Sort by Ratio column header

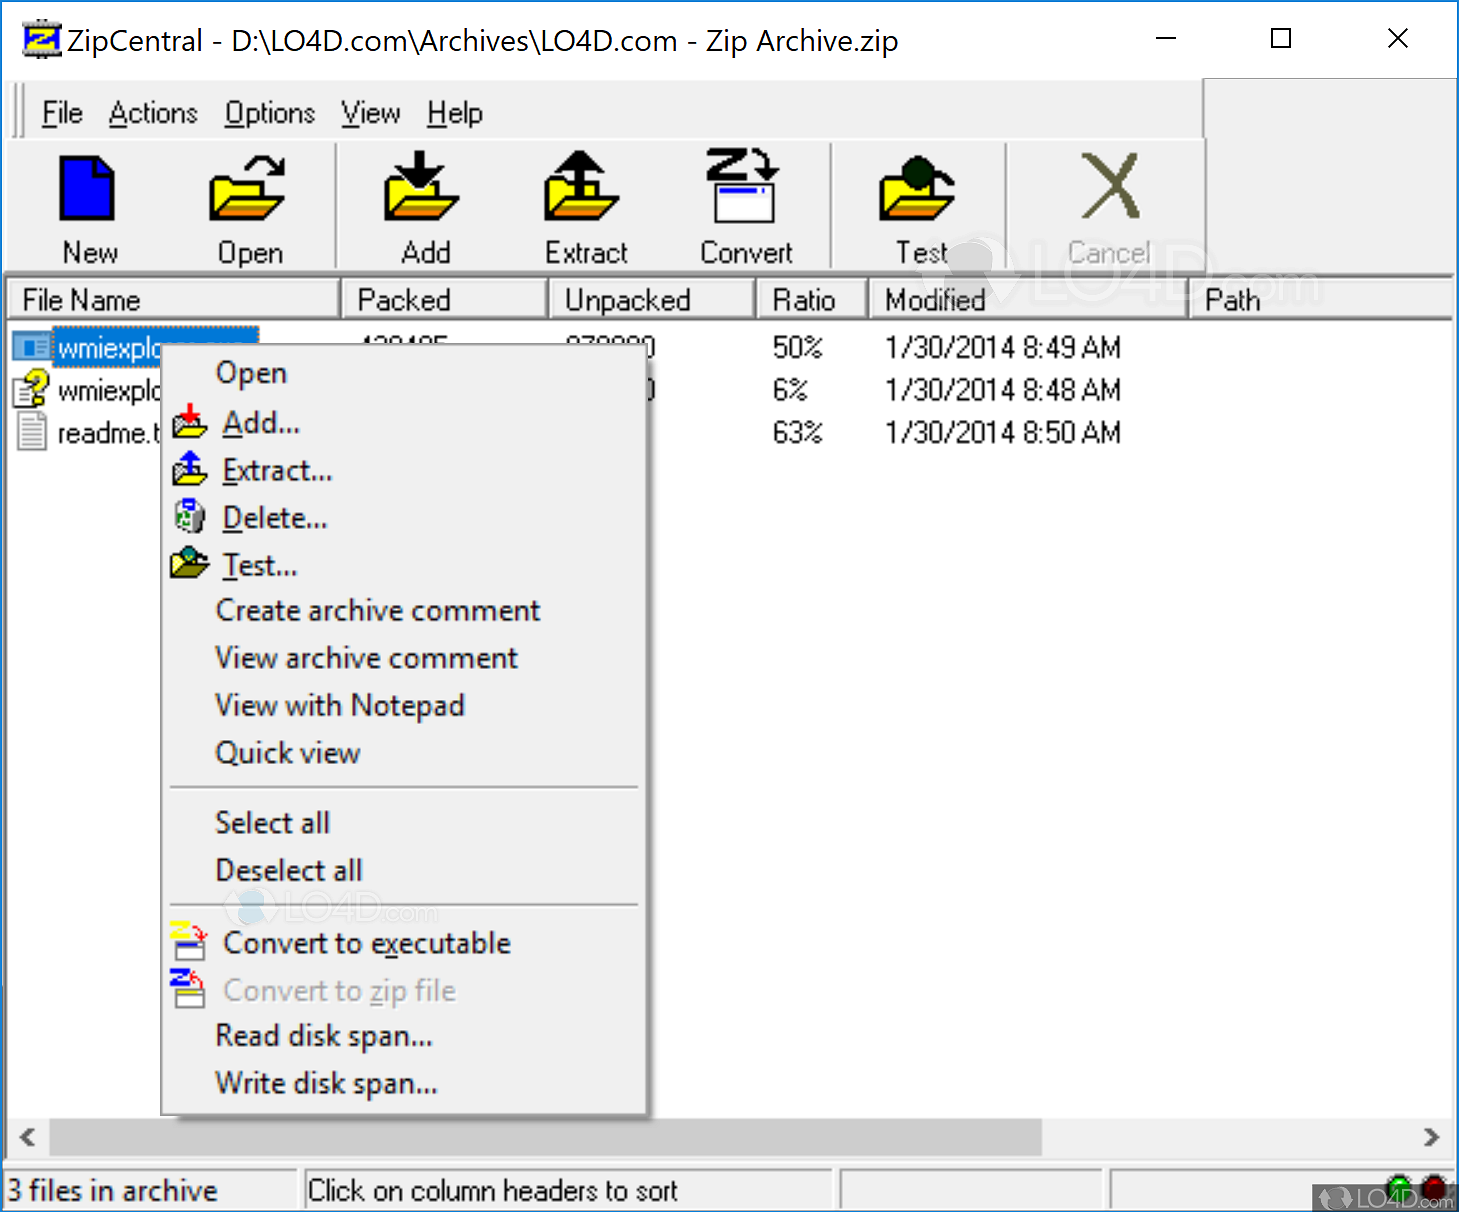click(811, 300)
